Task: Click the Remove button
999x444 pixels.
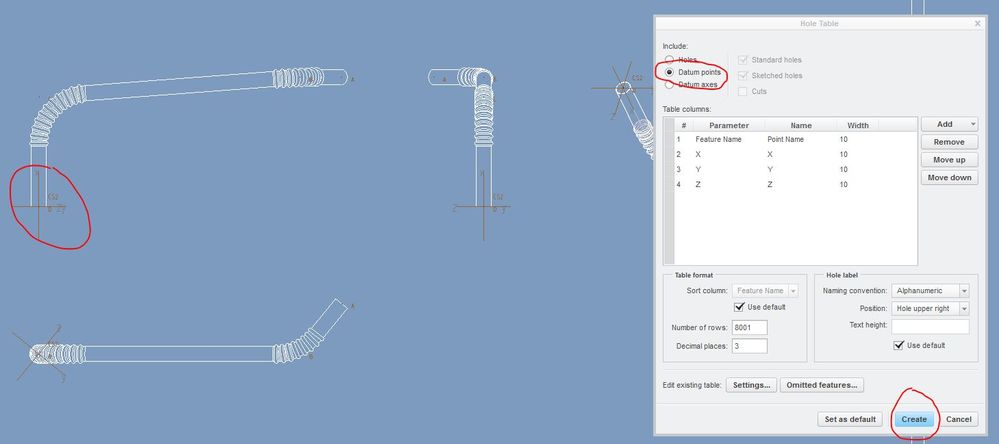Action: tap(949, 142)
